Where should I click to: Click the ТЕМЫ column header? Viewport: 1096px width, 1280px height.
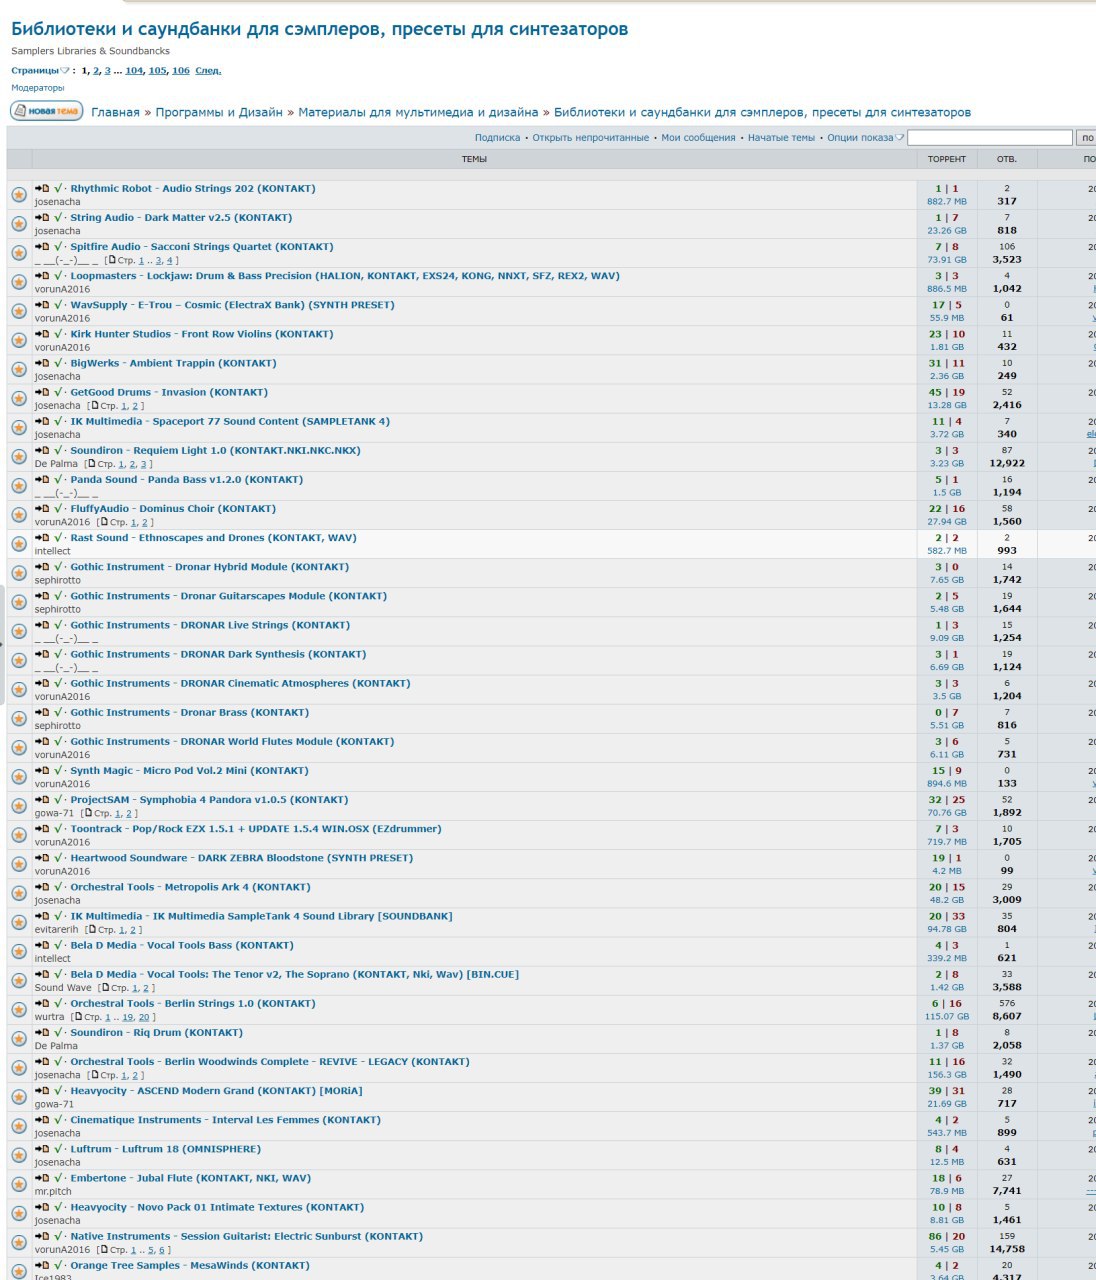tap(474, 159)
